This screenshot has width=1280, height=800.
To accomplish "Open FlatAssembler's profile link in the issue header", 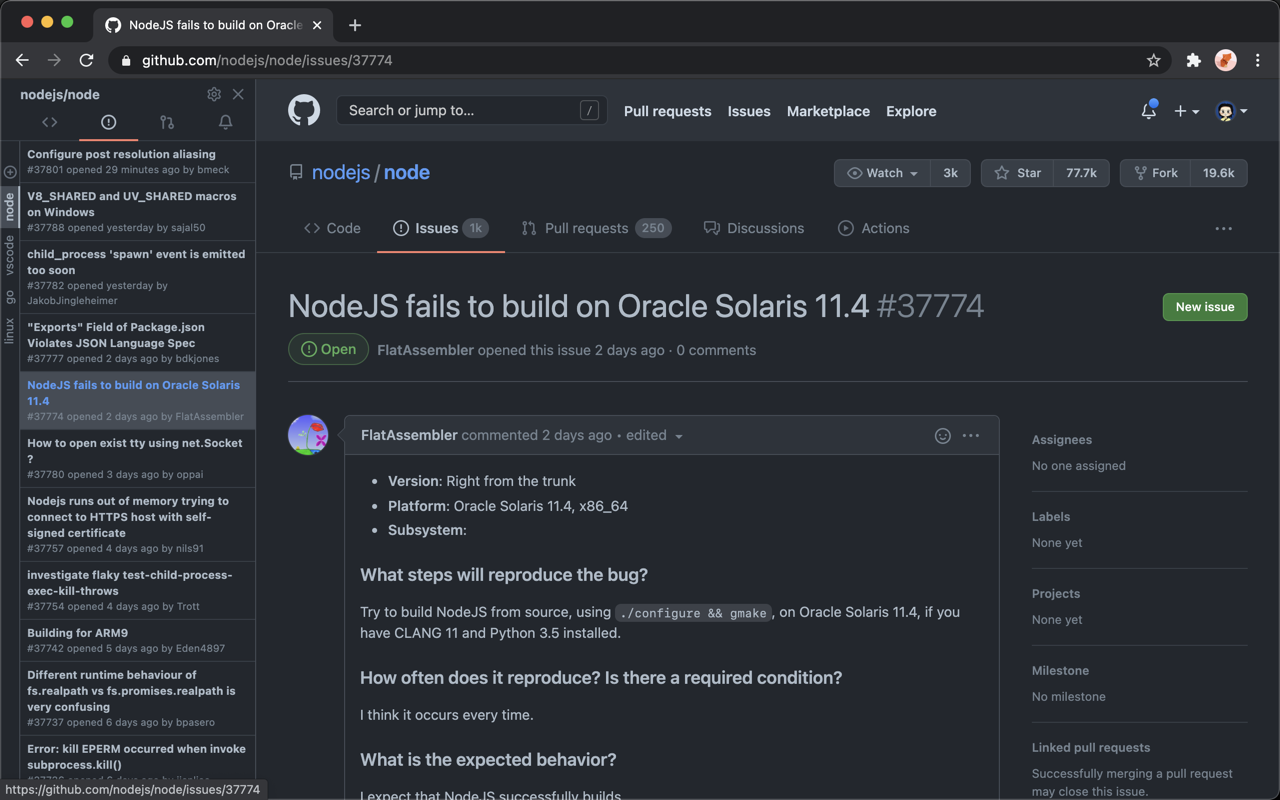I will [425, 350].
